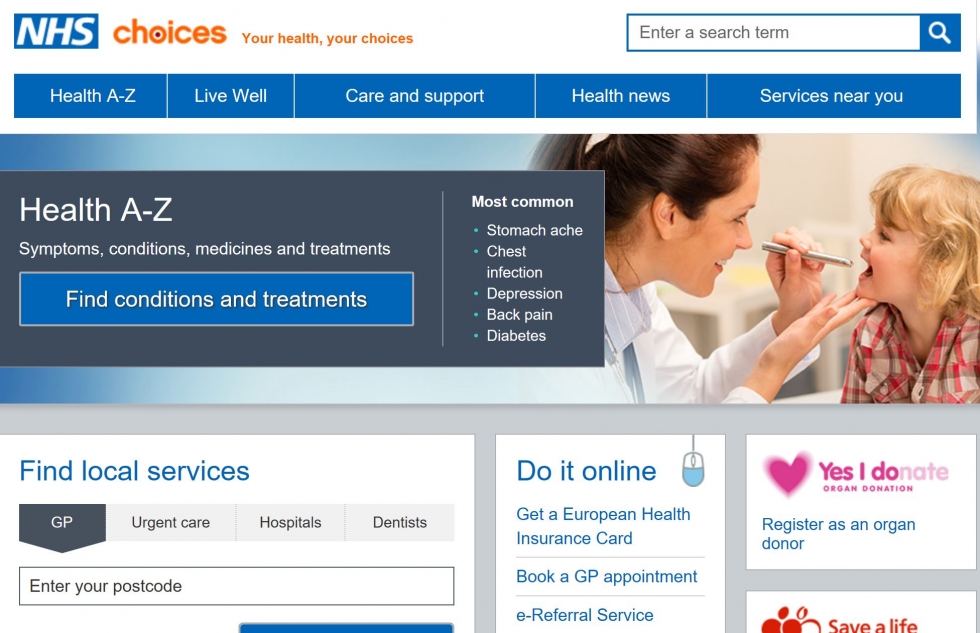
Task: Open Book a GP appointment link
Action: [606, 576]
